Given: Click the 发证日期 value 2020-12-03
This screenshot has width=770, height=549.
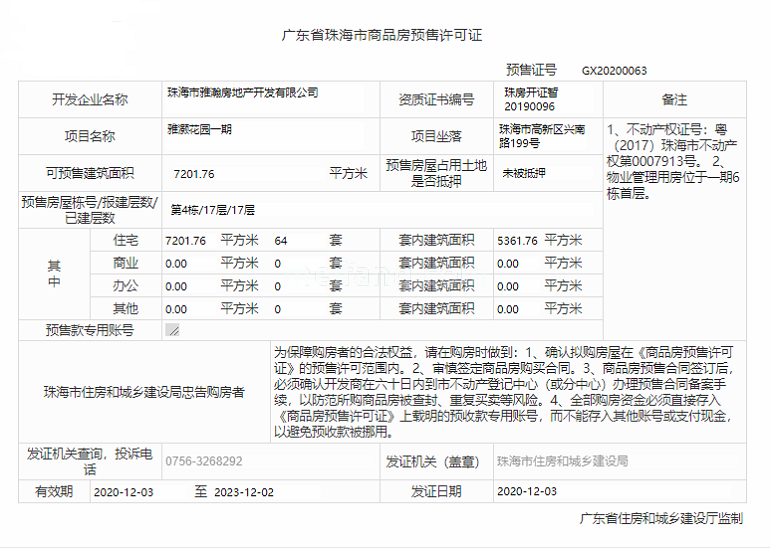Looking at the screenshot, I should (x=527, y=492).
